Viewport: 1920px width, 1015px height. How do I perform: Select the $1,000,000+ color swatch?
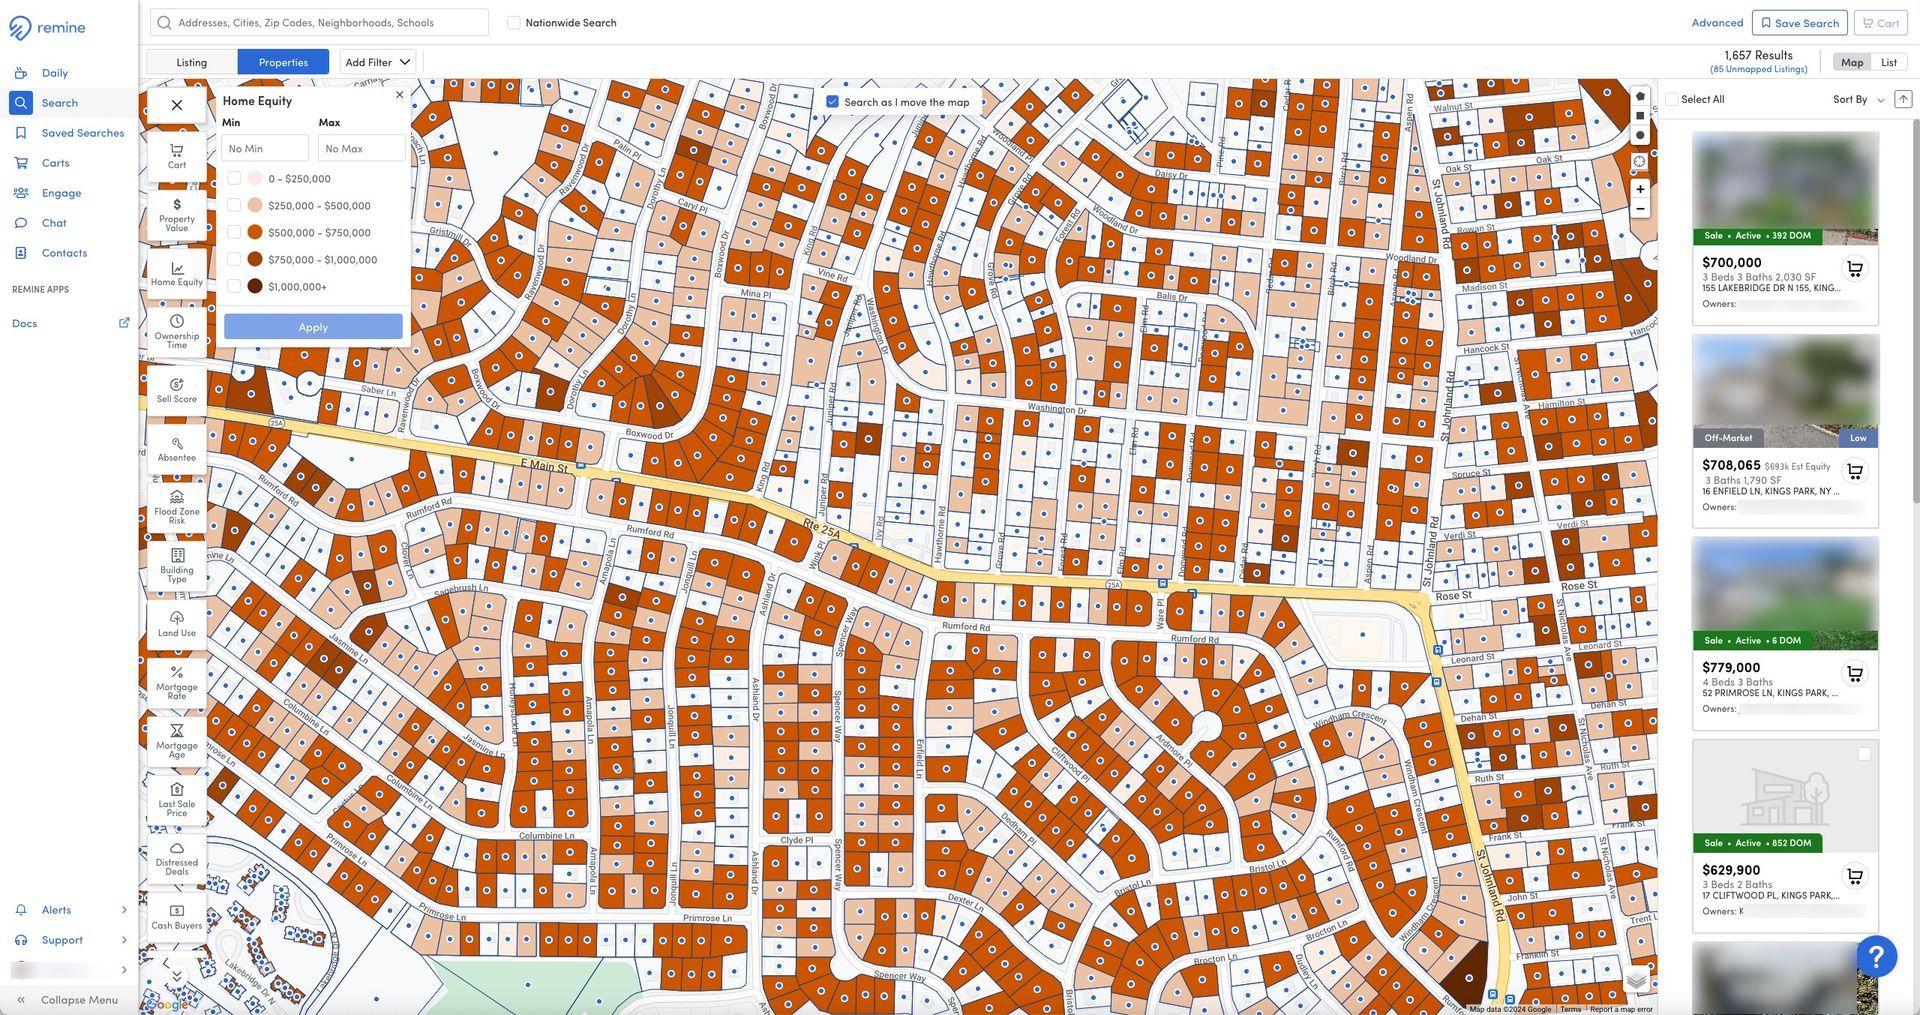(x=256, y=285)
